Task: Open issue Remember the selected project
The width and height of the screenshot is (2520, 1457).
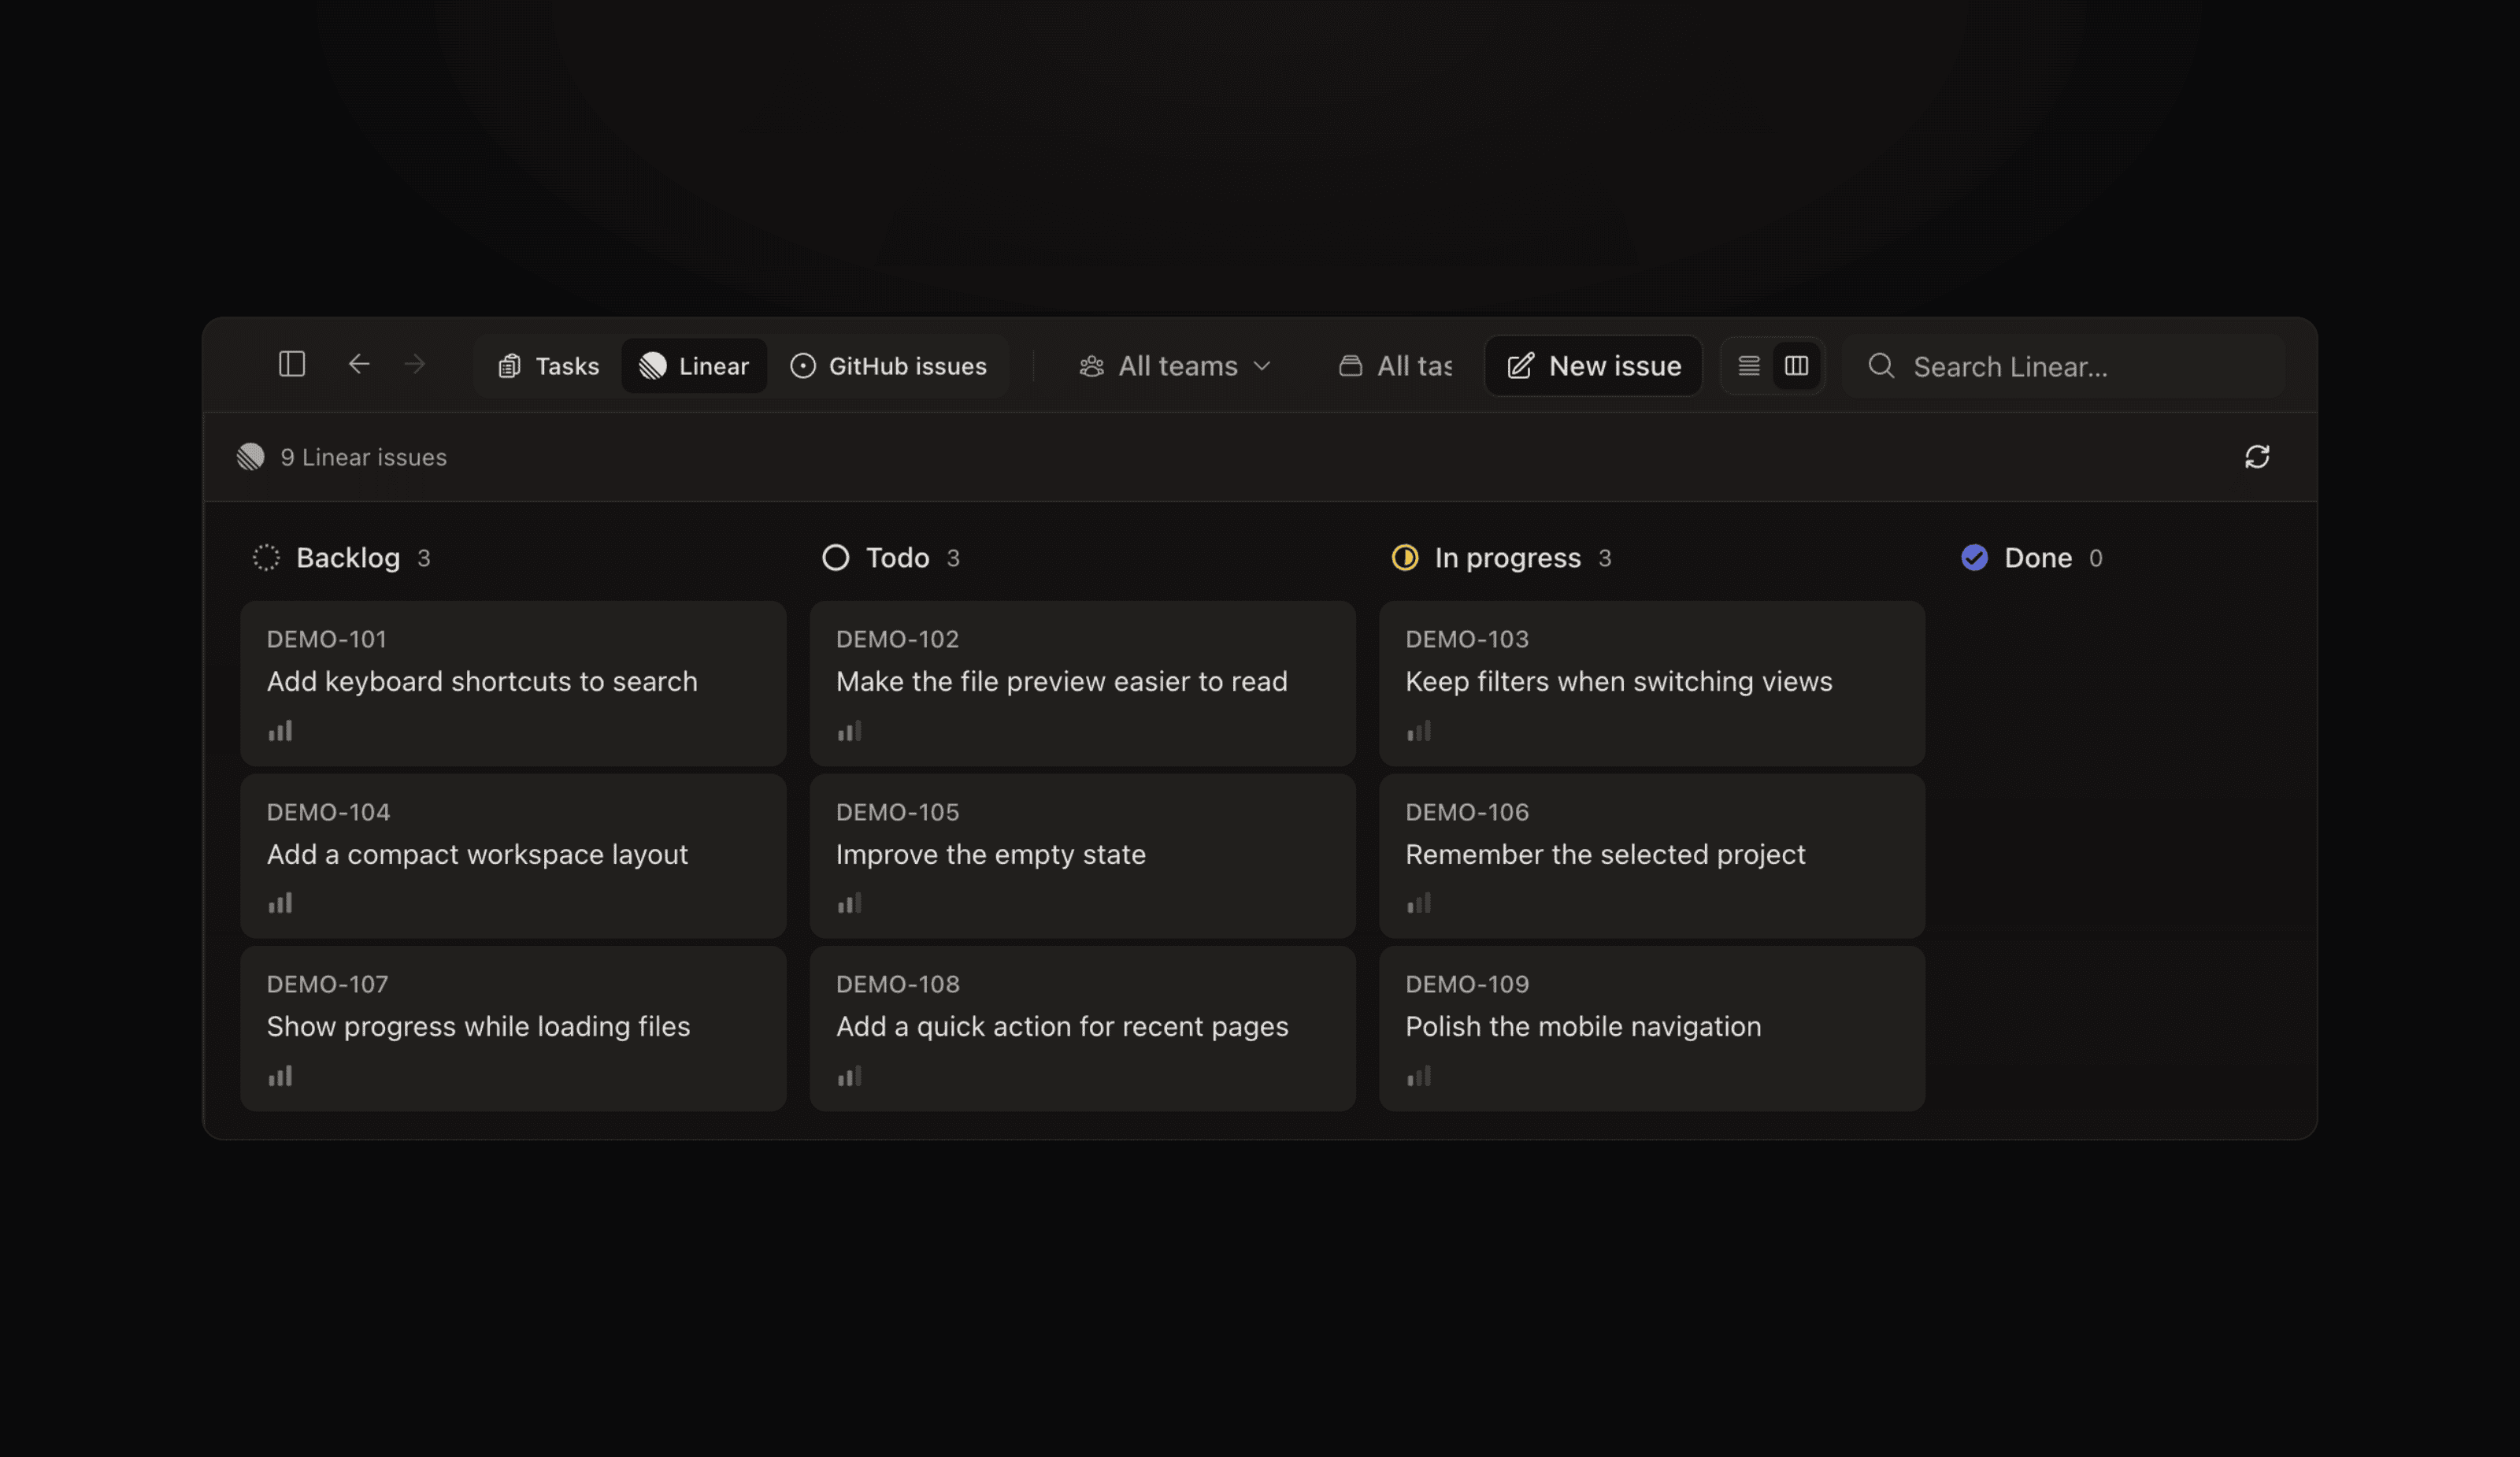Action: coord(1652,856)
